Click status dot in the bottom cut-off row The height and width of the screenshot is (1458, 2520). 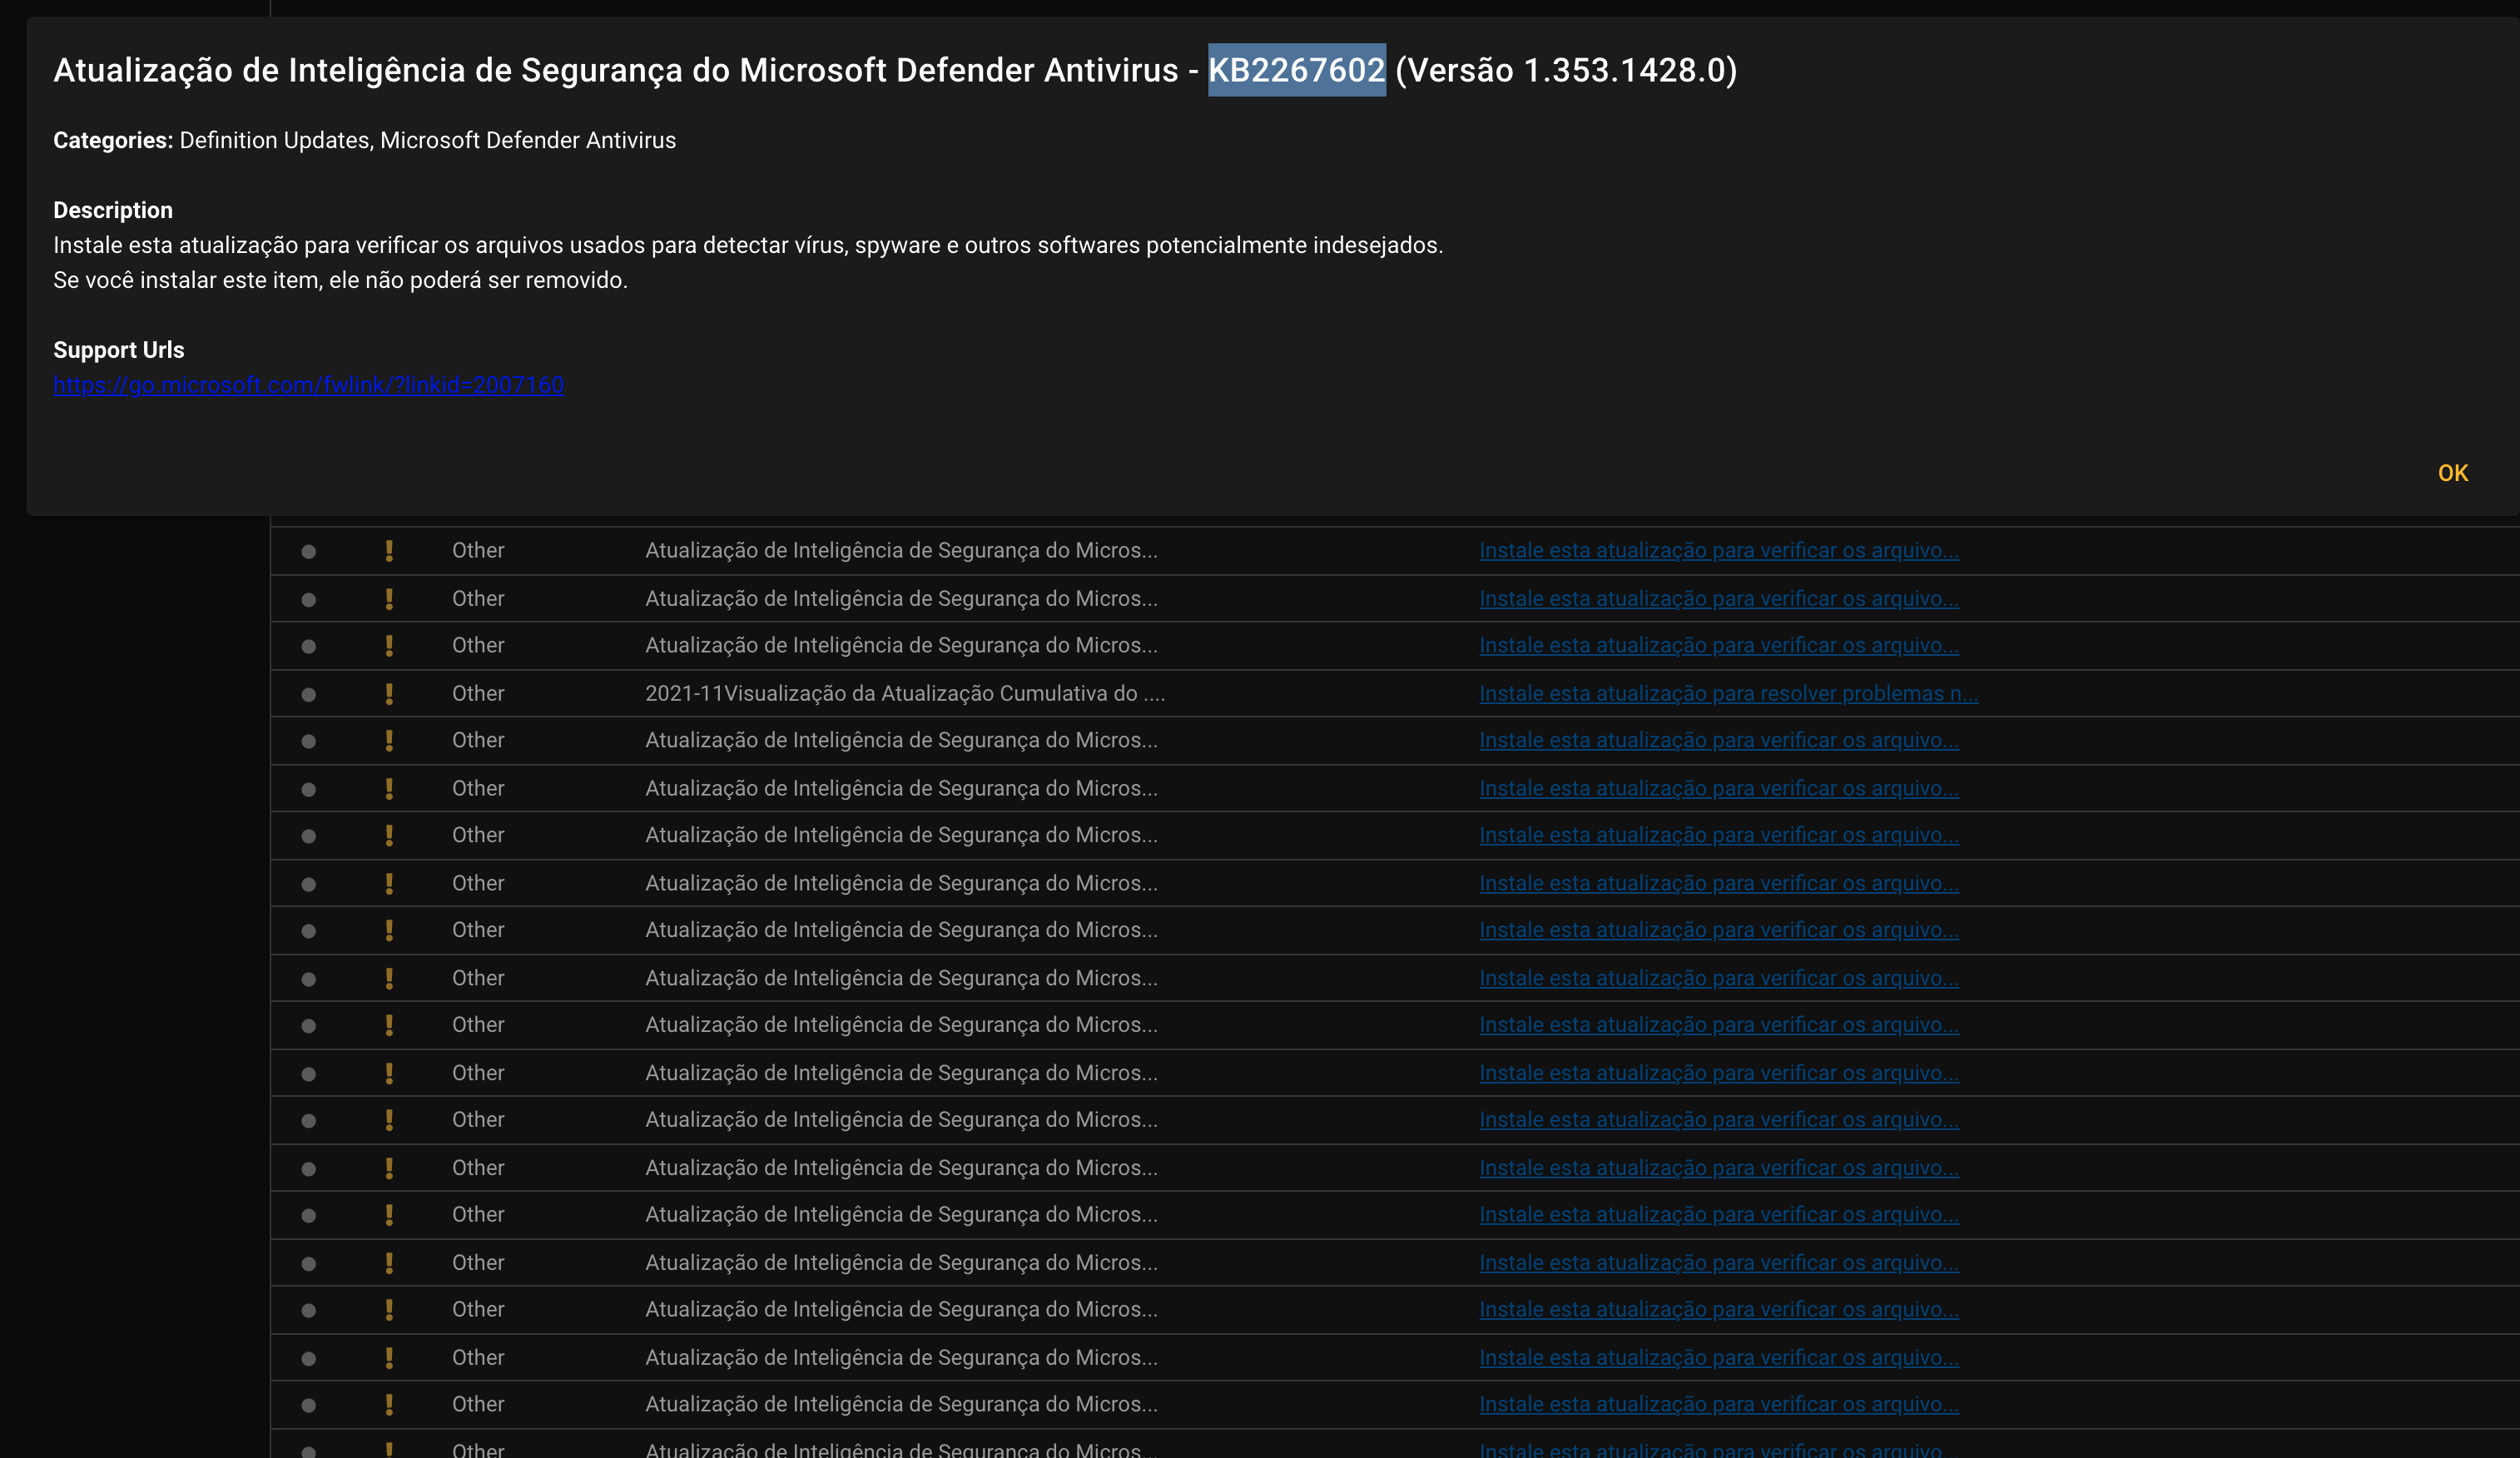pos(309,1451)
